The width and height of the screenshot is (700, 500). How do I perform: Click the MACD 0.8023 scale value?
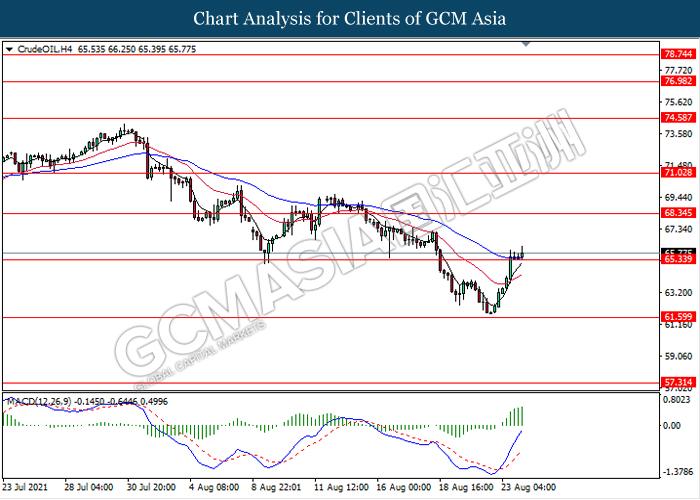(679, 400)
